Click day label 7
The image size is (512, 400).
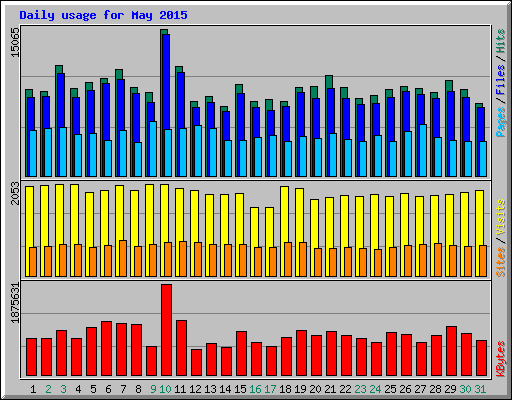pyautogui.click(x=123, y=389)
